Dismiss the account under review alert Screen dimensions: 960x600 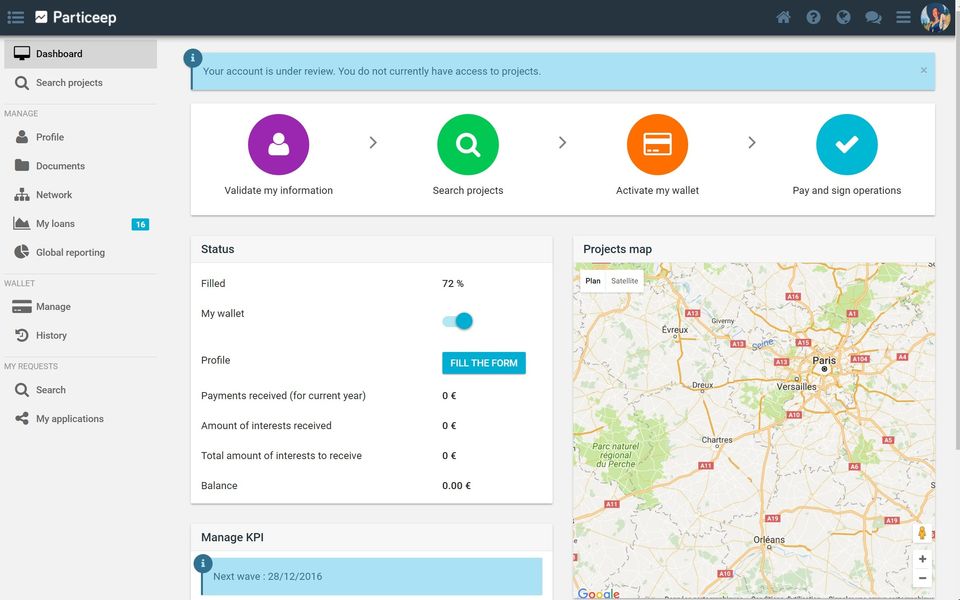[923, 70]
